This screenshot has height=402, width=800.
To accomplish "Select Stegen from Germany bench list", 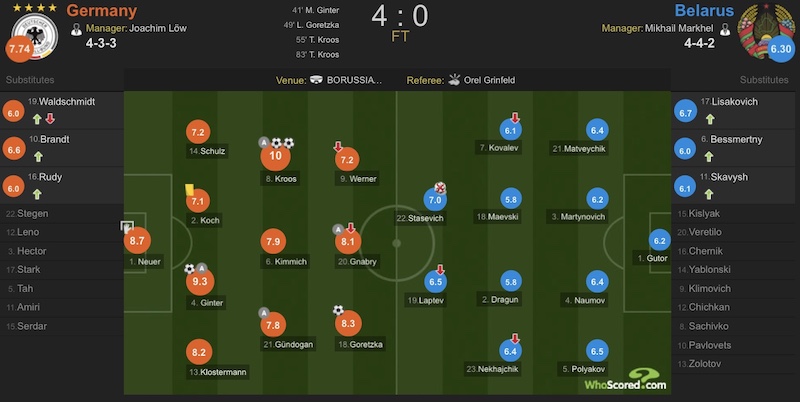I will click(x=62, y=214).
